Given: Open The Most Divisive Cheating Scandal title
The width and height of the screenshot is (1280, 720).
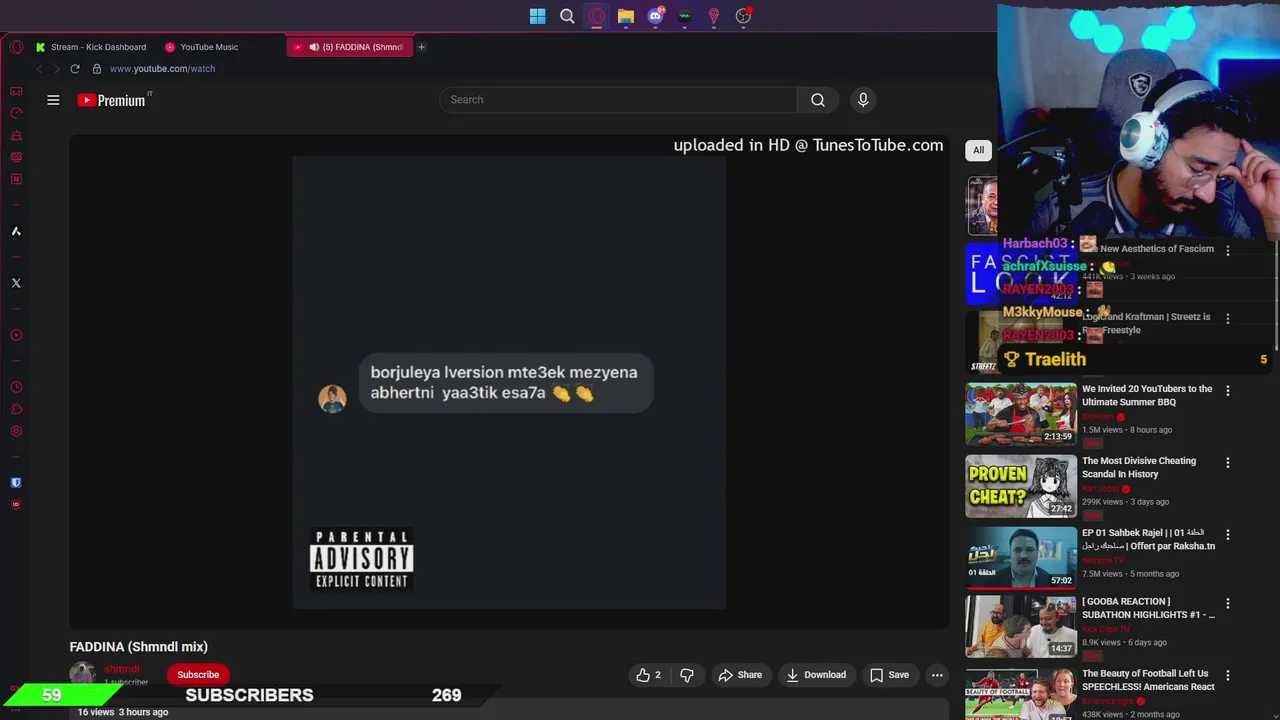Looking at the screenshot, I should click(x=1139, y=467).
